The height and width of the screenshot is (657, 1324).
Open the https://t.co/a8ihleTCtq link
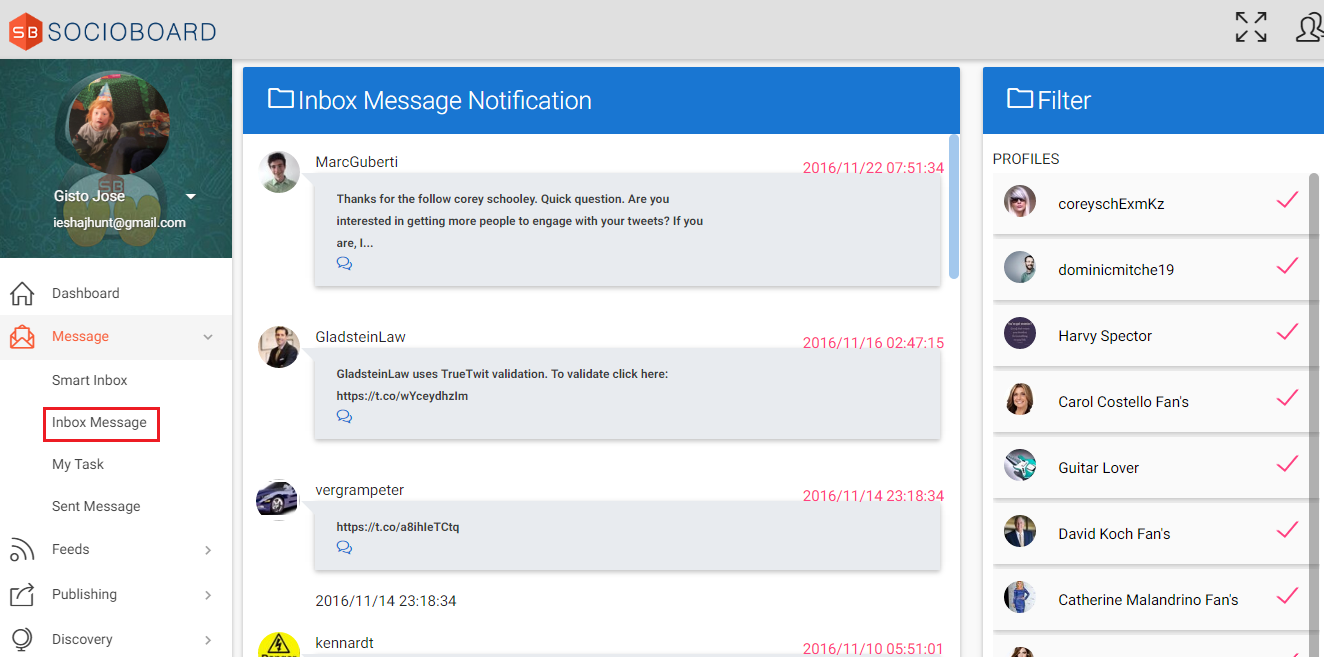398,527
